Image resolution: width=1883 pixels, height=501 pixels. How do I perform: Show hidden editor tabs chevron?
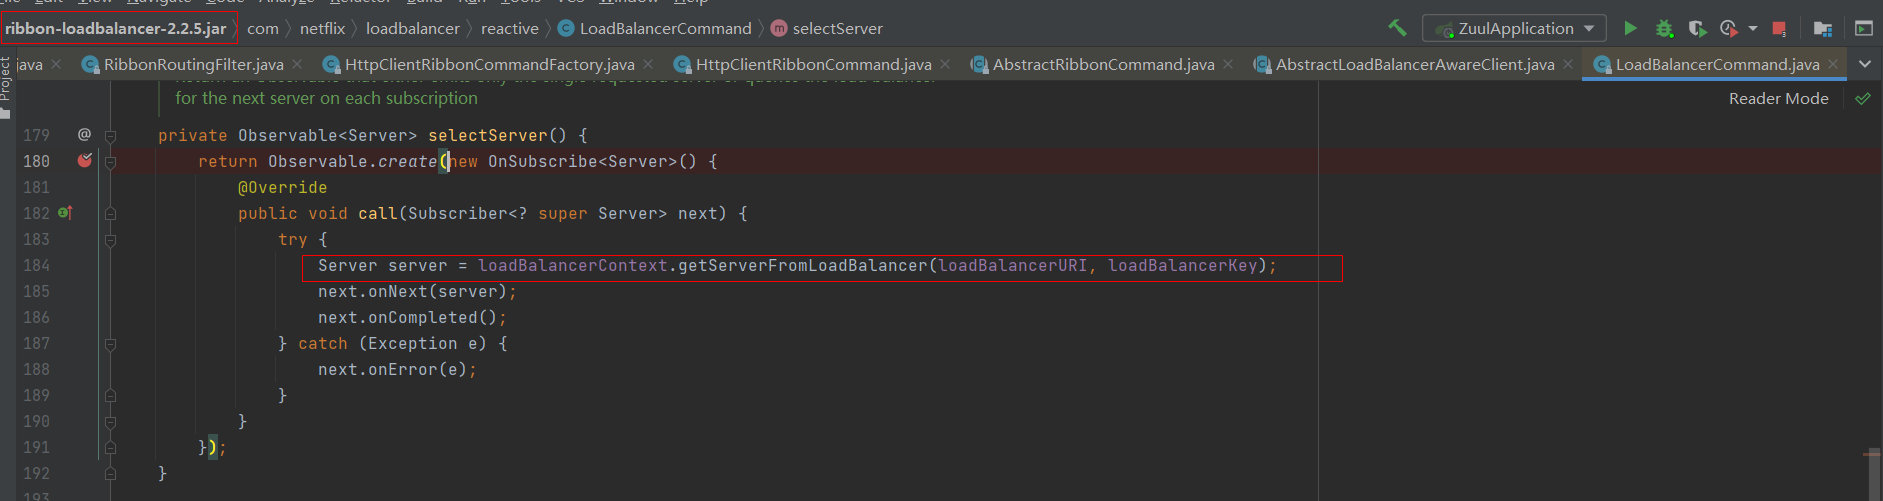click(1864, 64)
